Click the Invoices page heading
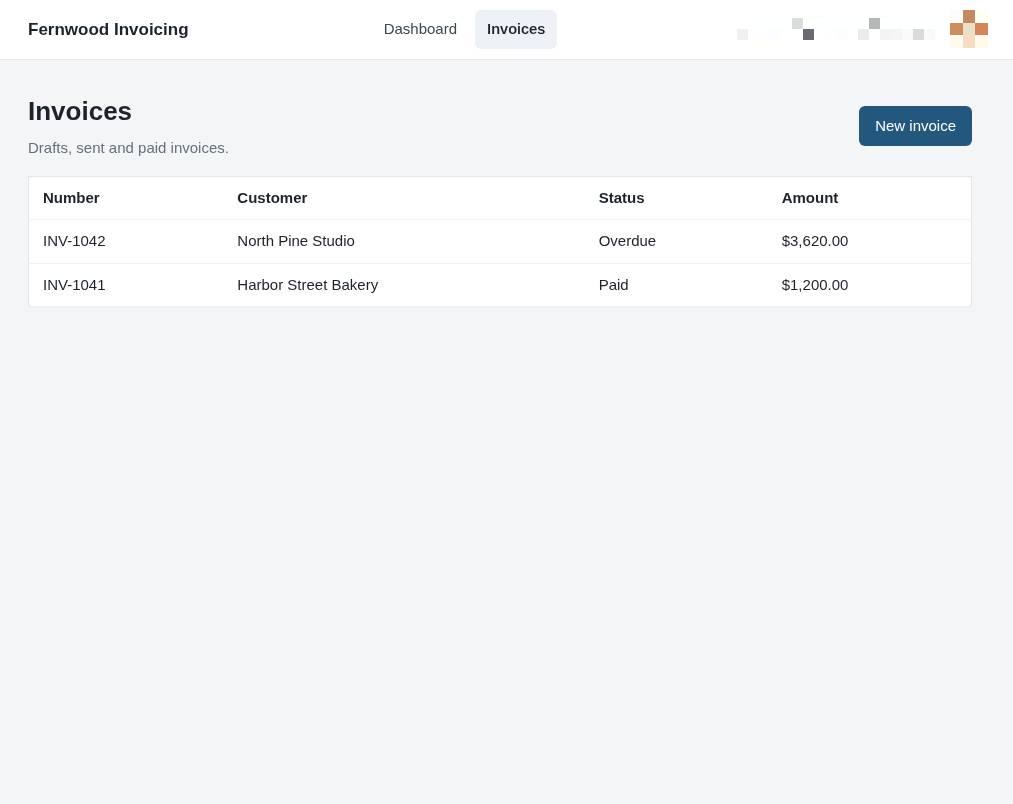This screenshot has width=1013, height=804. tap(79, 111)
